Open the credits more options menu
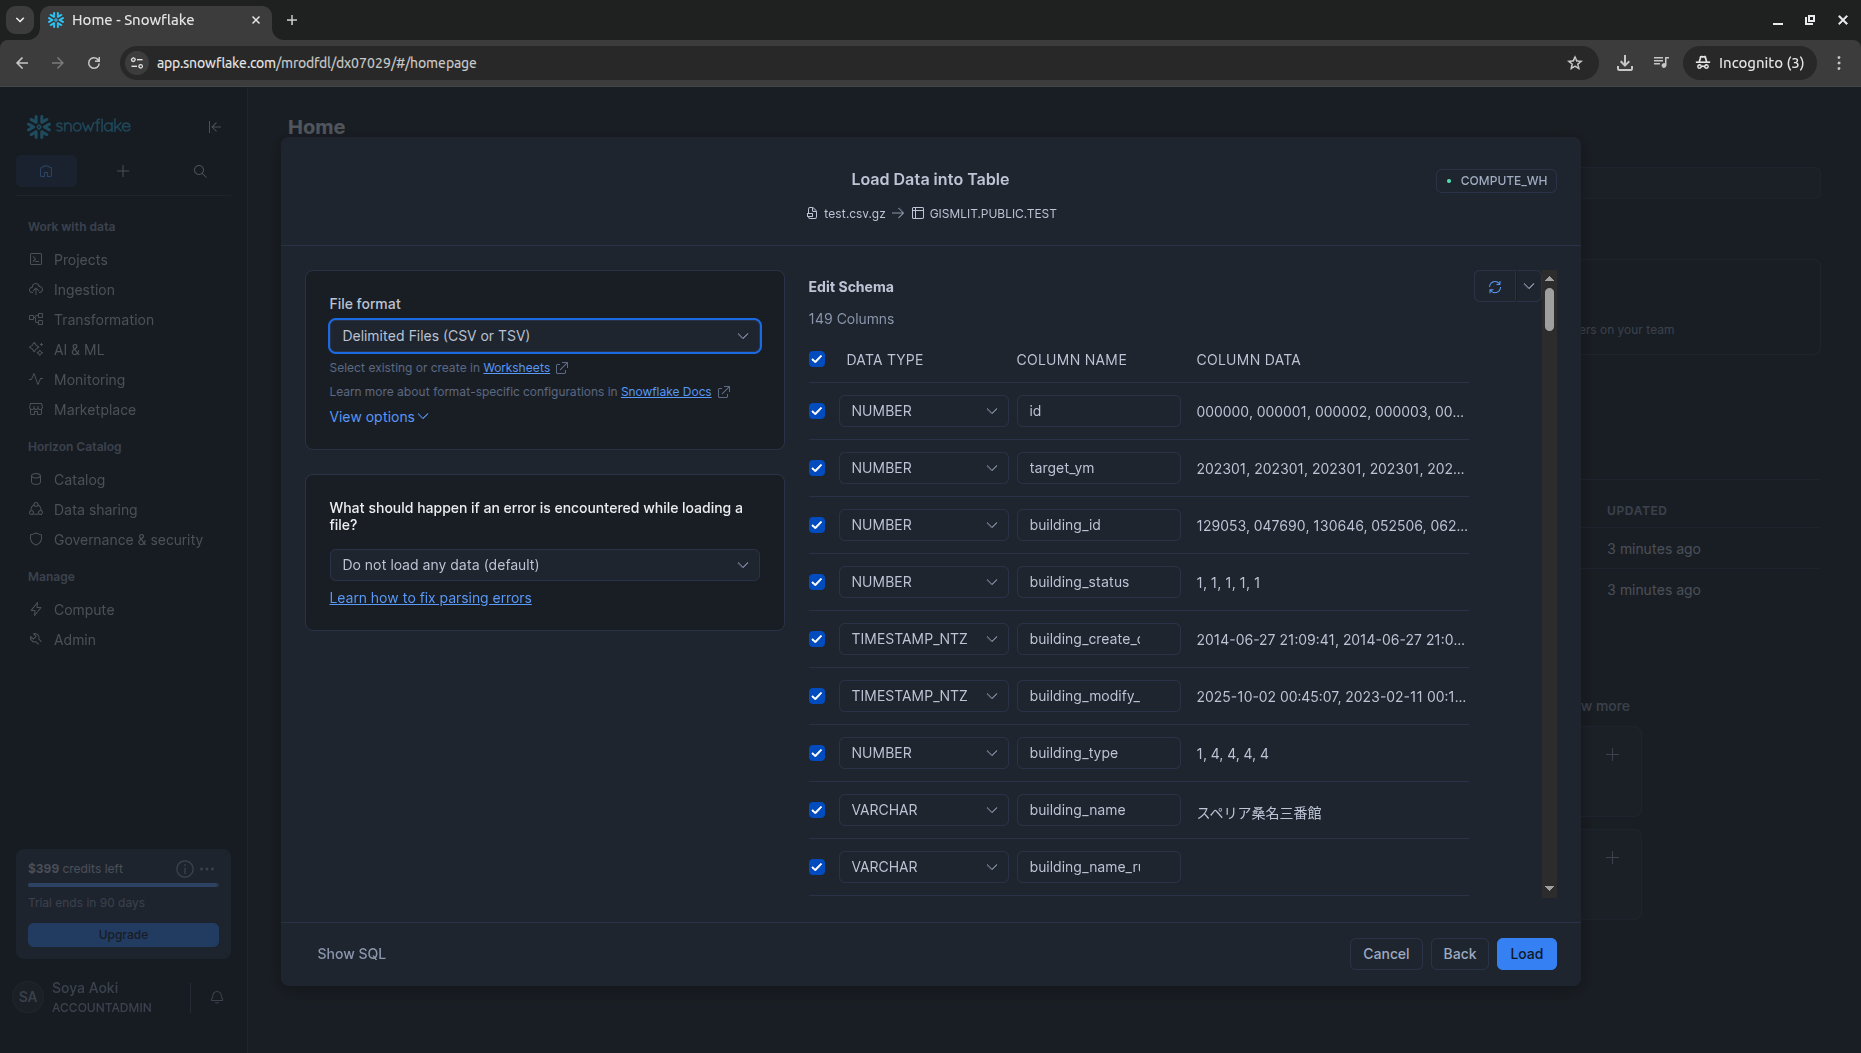This screenshot has height=1053, width=1861. (207, 869)
